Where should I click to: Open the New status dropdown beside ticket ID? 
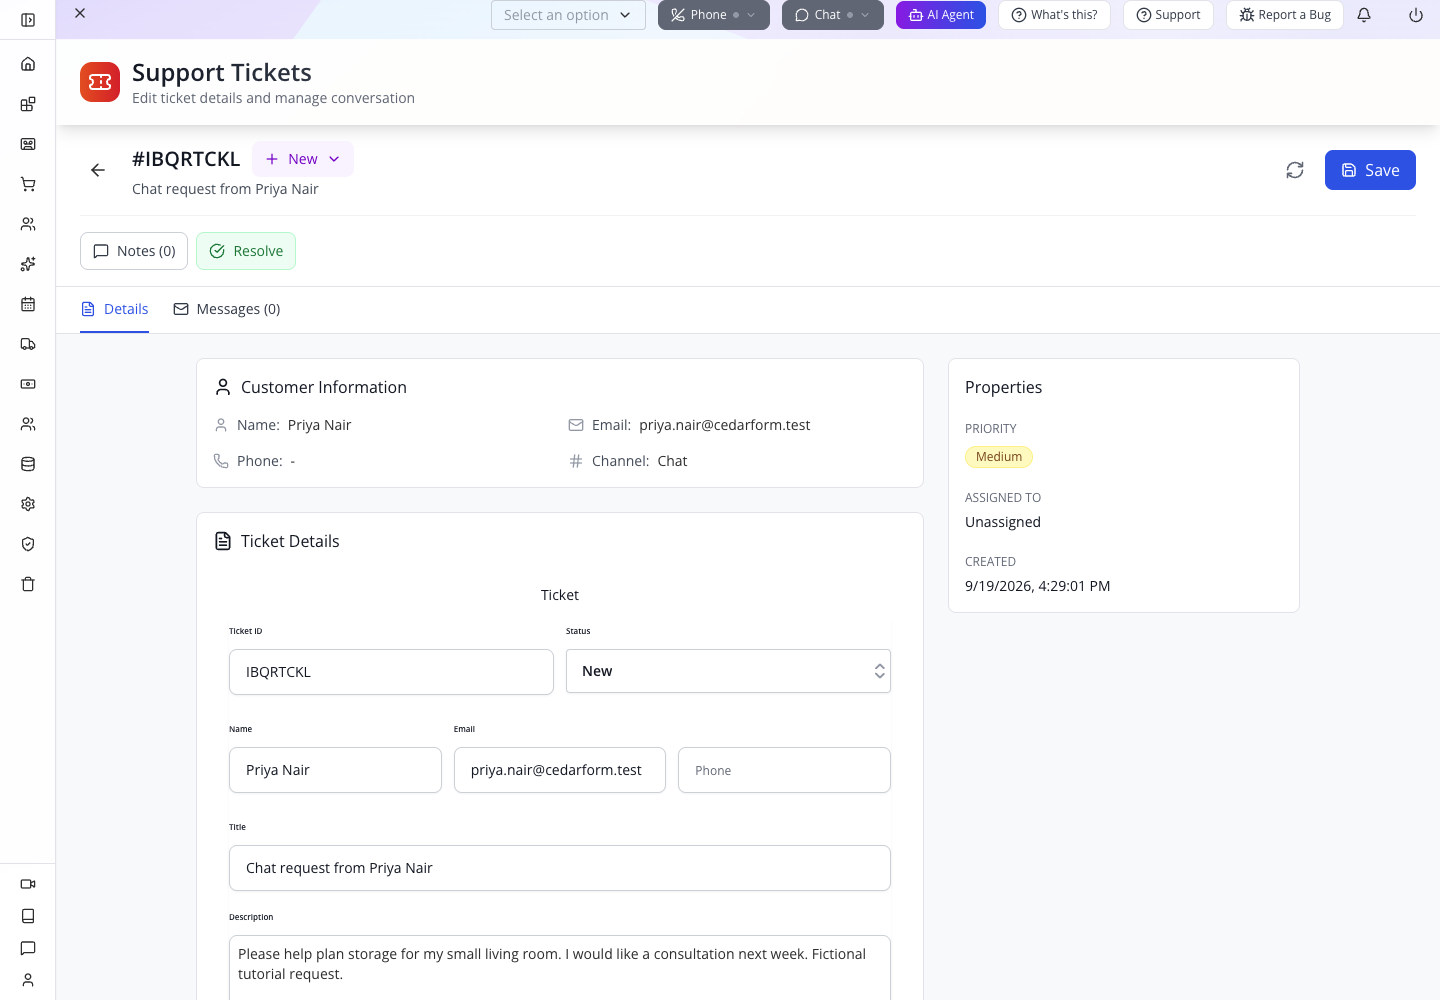(x=303, y=159)
